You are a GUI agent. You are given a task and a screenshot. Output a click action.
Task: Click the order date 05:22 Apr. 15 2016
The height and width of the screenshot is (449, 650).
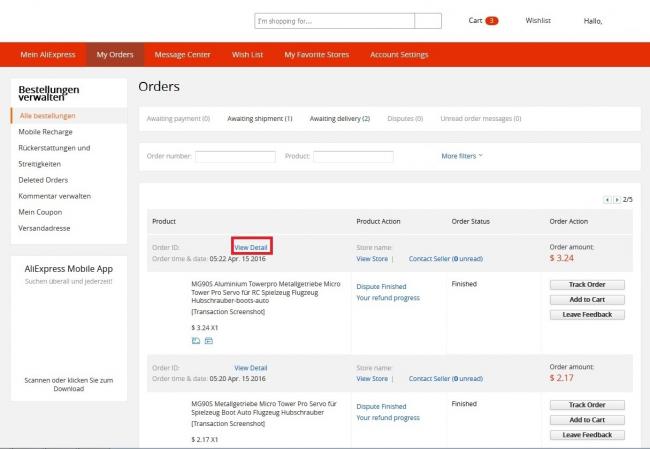(x=238, y=259)
